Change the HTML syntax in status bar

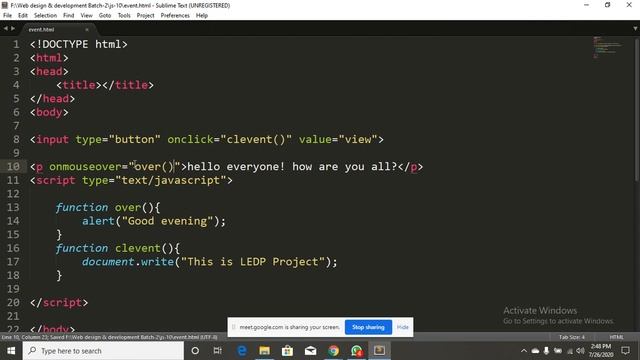tap(616, 337)
